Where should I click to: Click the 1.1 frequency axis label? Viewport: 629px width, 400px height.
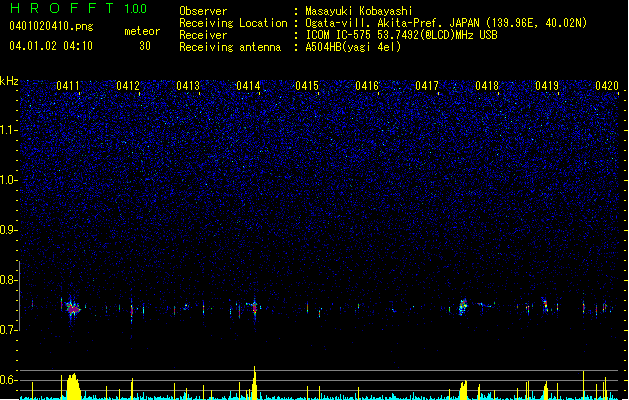(x=9, y=130)
